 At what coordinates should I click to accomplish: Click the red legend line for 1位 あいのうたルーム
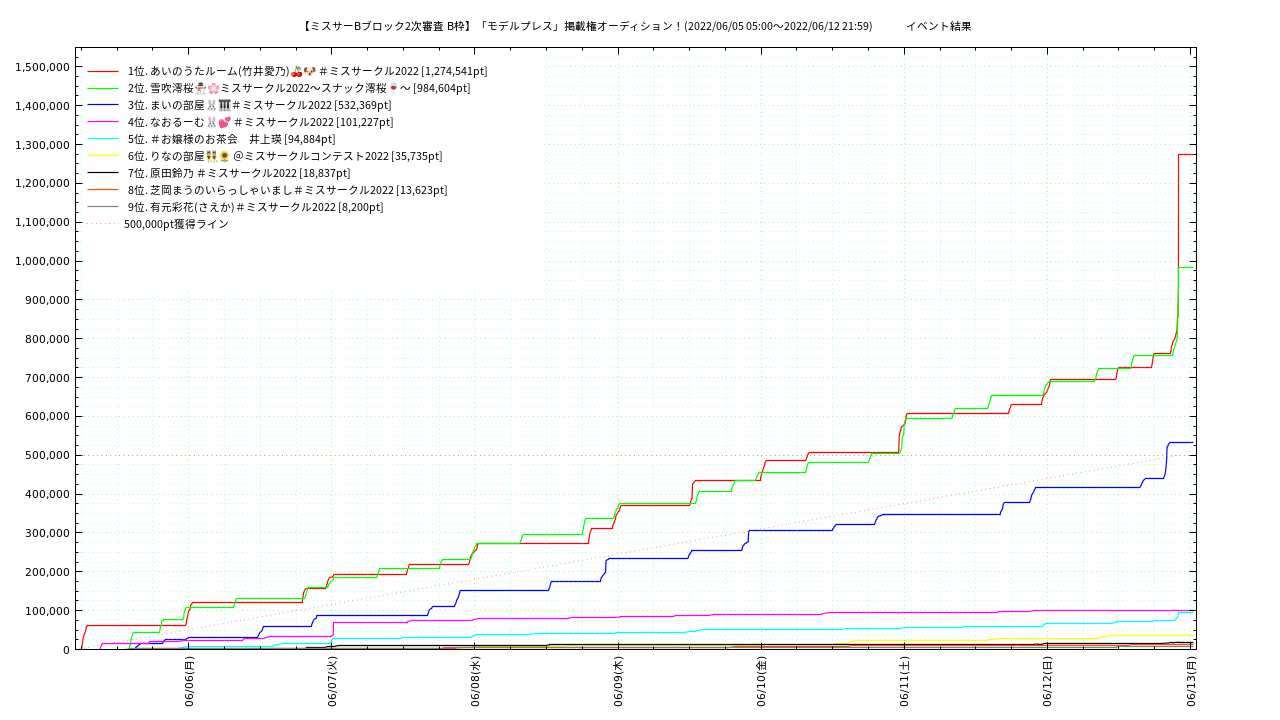coord(103,71)
